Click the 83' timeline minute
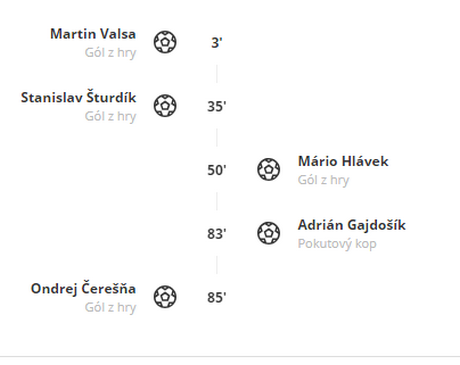The width and height of the screenshot is (460, 365). 217,234
